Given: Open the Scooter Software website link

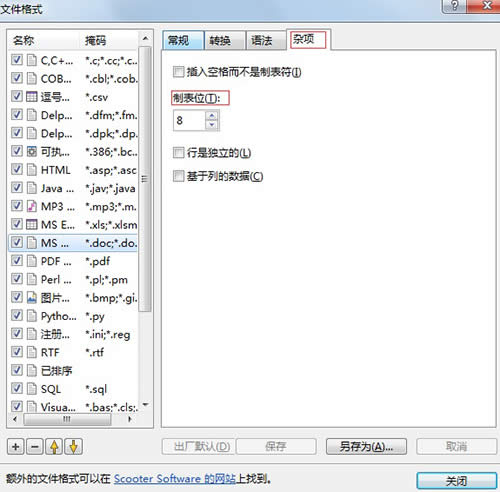Looking at the screenshot, I should [175, 479].
